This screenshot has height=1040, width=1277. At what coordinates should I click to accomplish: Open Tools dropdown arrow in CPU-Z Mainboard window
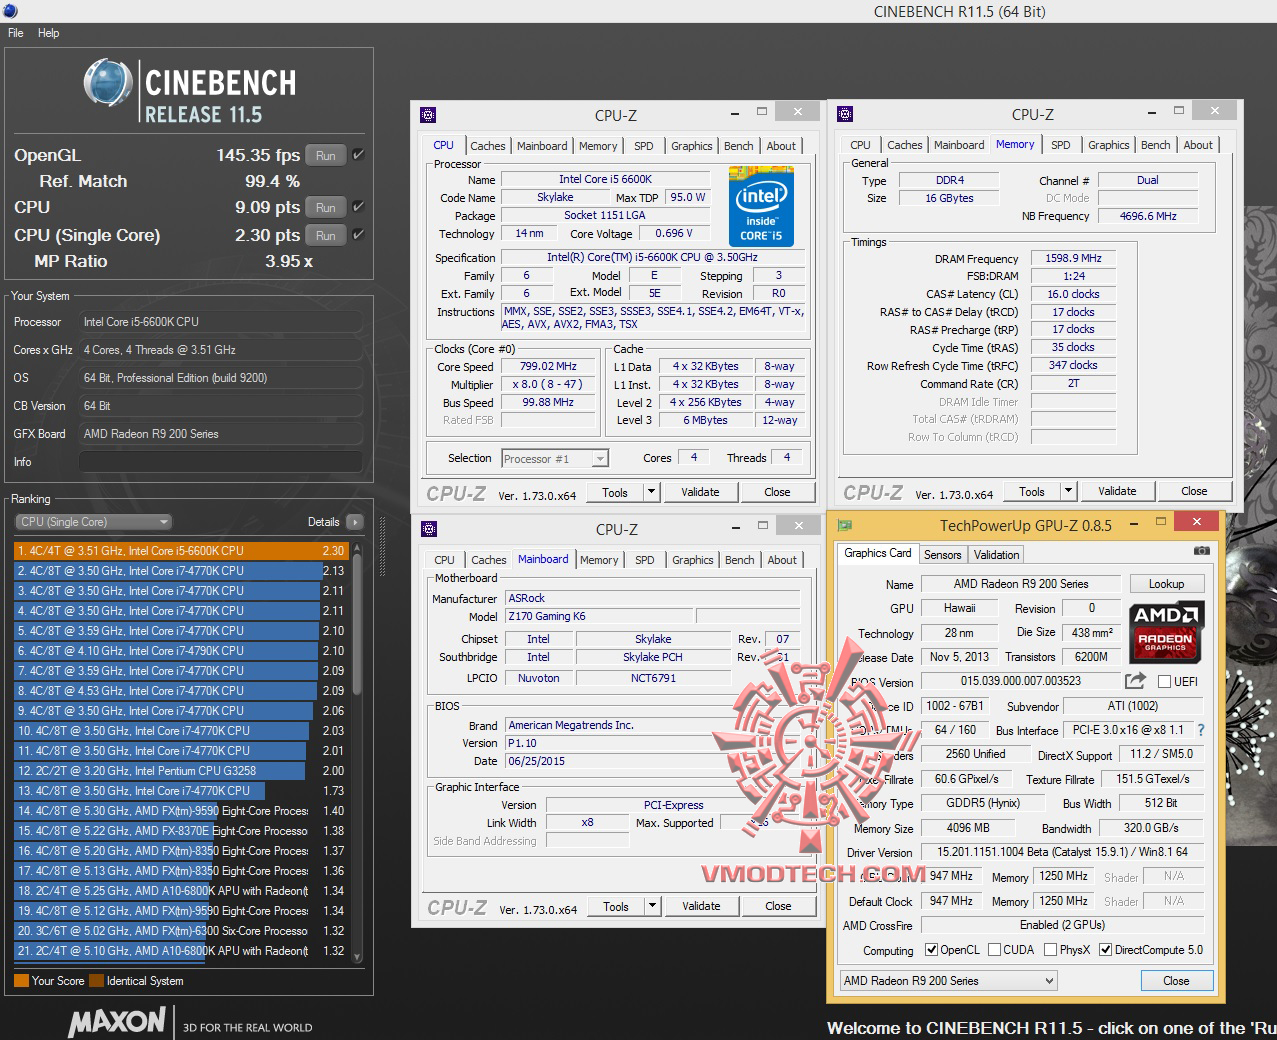(x=652, y=906)
